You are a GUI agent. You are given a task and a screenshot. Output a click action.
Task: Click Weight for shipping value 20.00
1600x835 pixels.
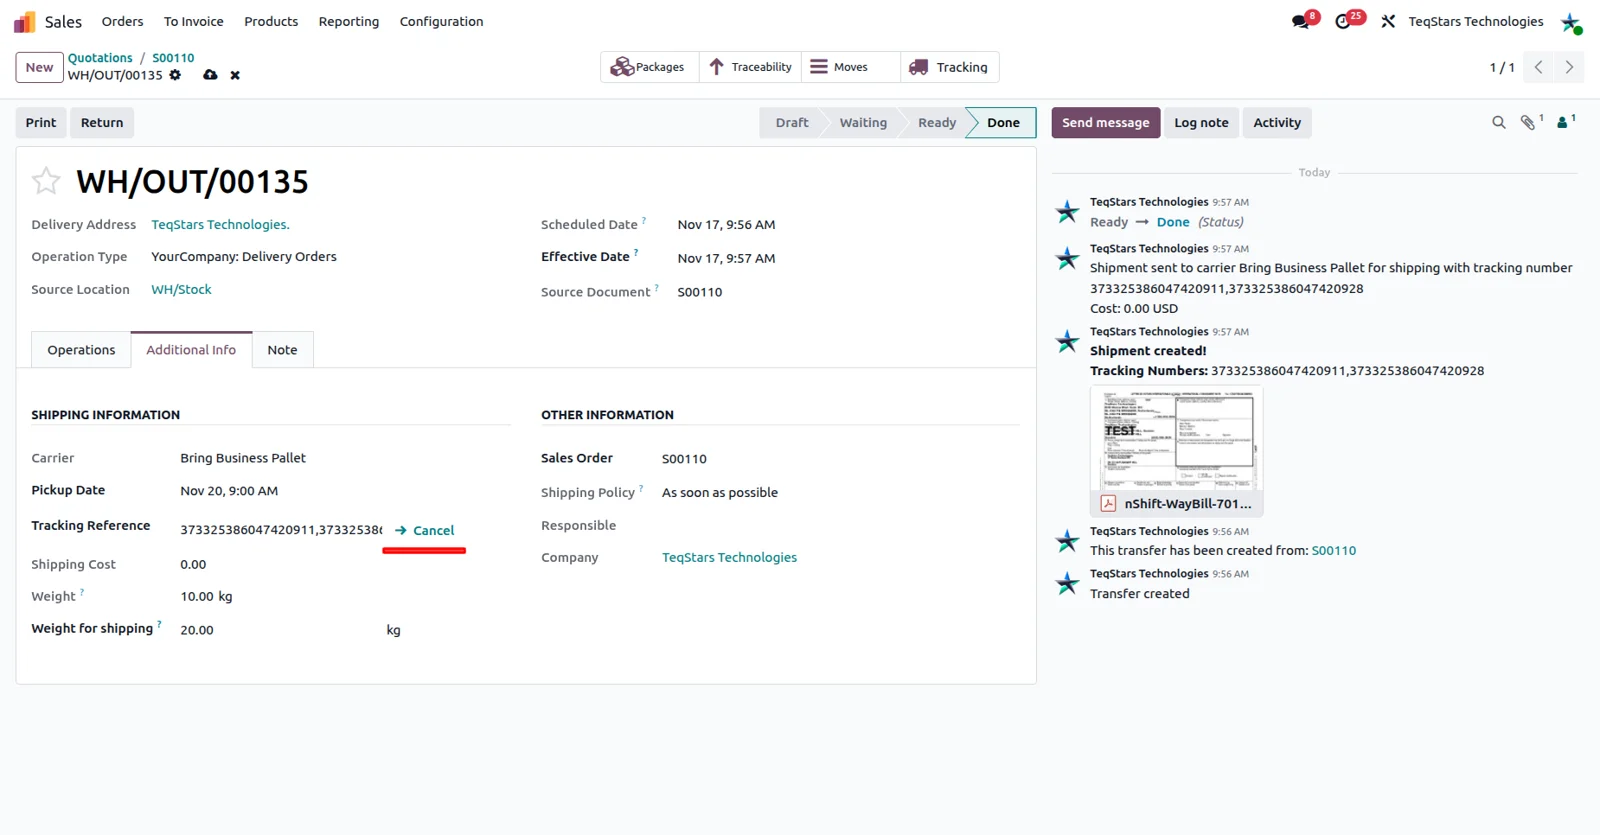pos(197,630)
